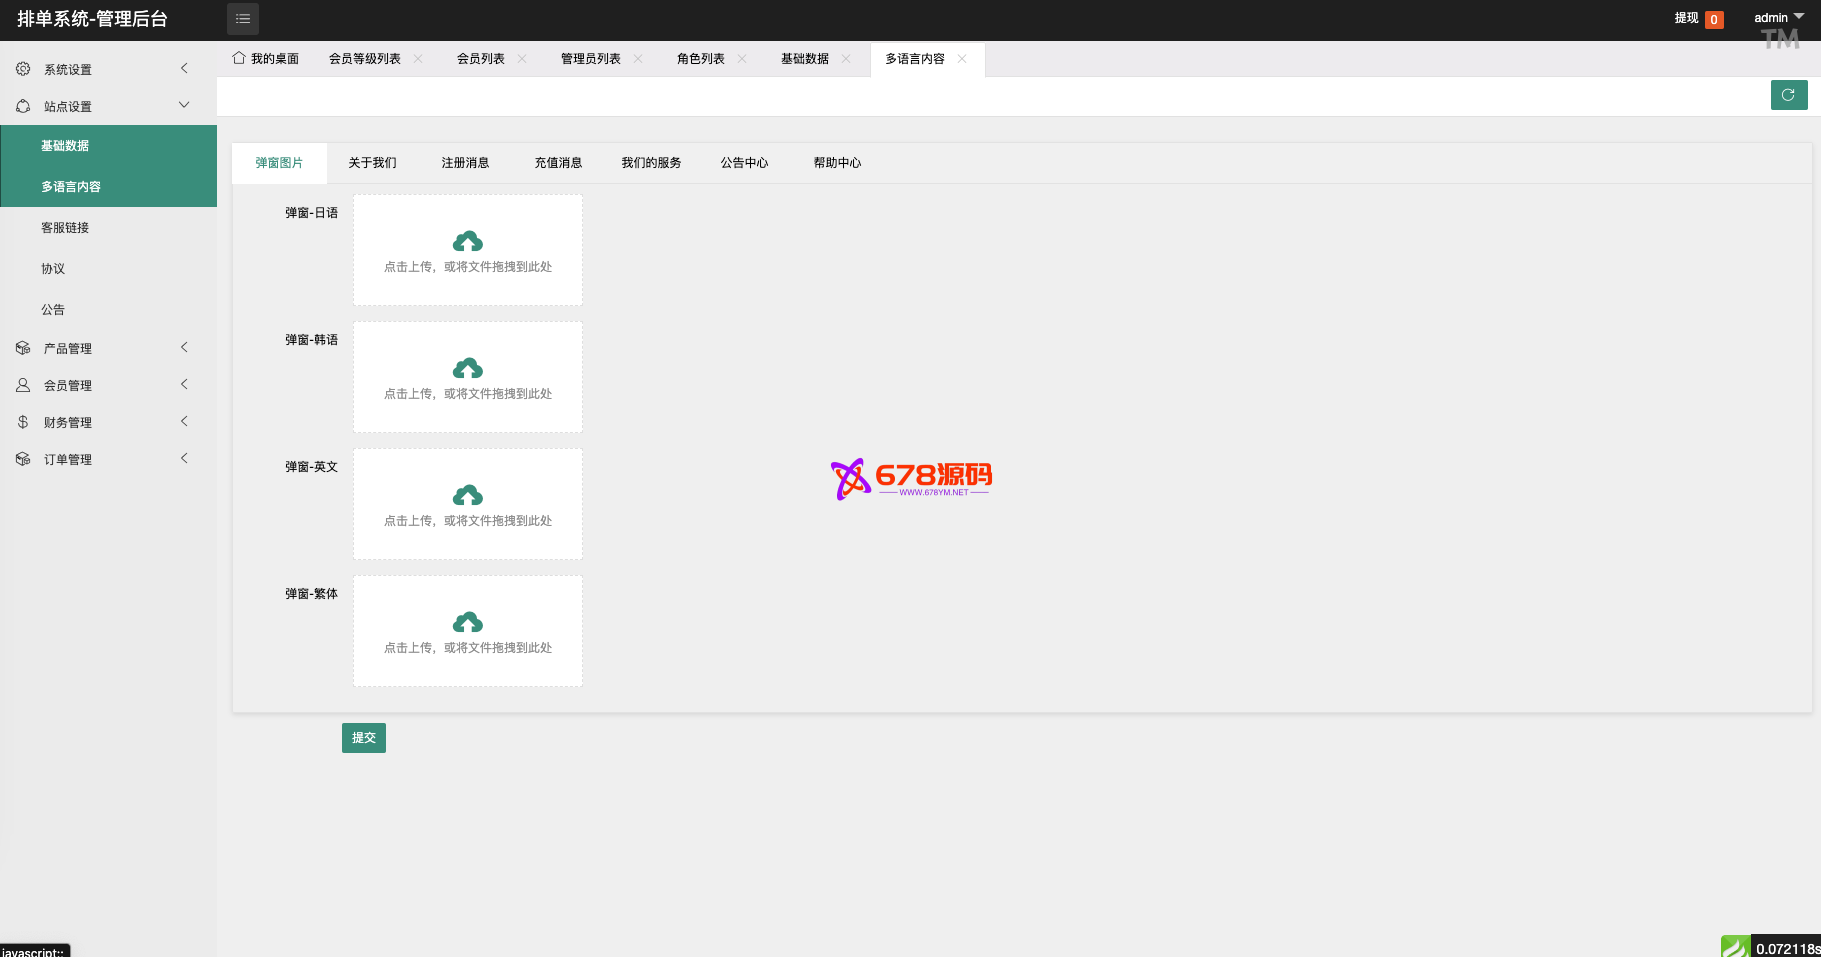1821x957 pixels.
Task: Switch to the 帮助中心 tab
Action: [x=837, y=163]
